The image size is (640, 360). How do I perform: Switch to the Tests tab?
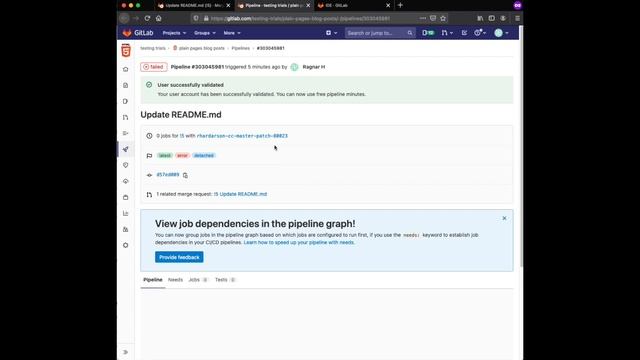pos(225,280)
